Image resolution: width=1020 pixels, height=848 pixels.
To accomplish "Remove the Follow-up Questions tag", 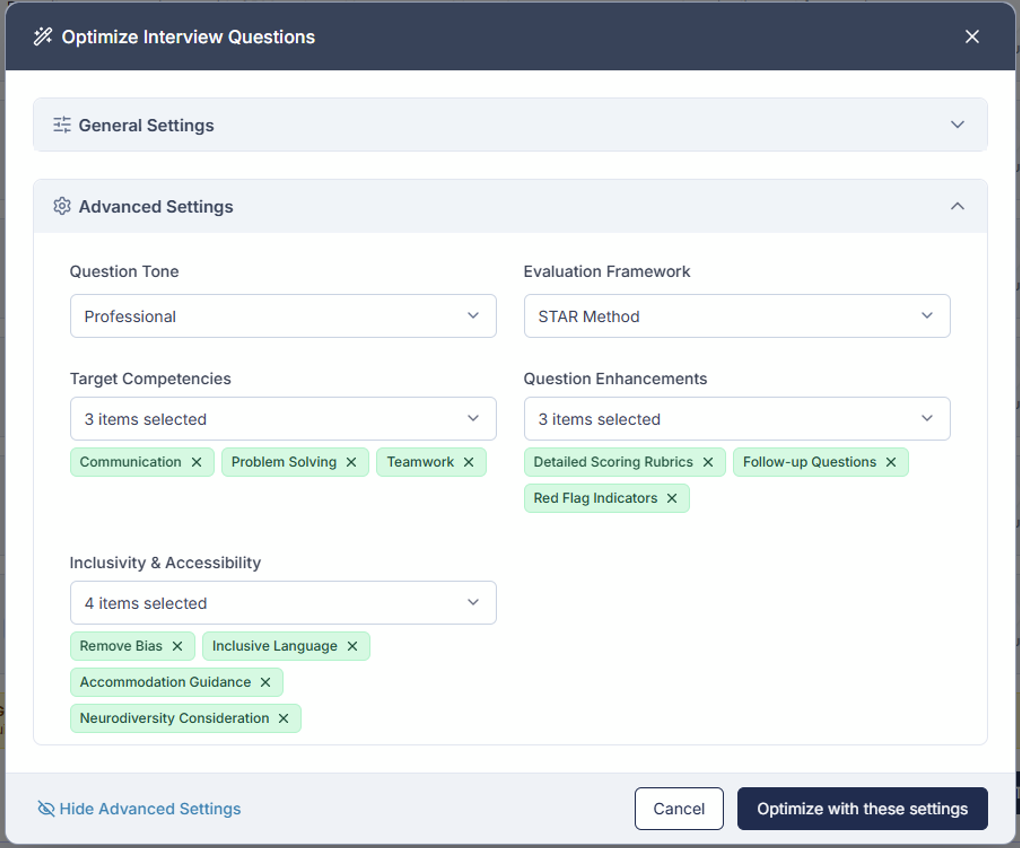I will pos(891,462).
